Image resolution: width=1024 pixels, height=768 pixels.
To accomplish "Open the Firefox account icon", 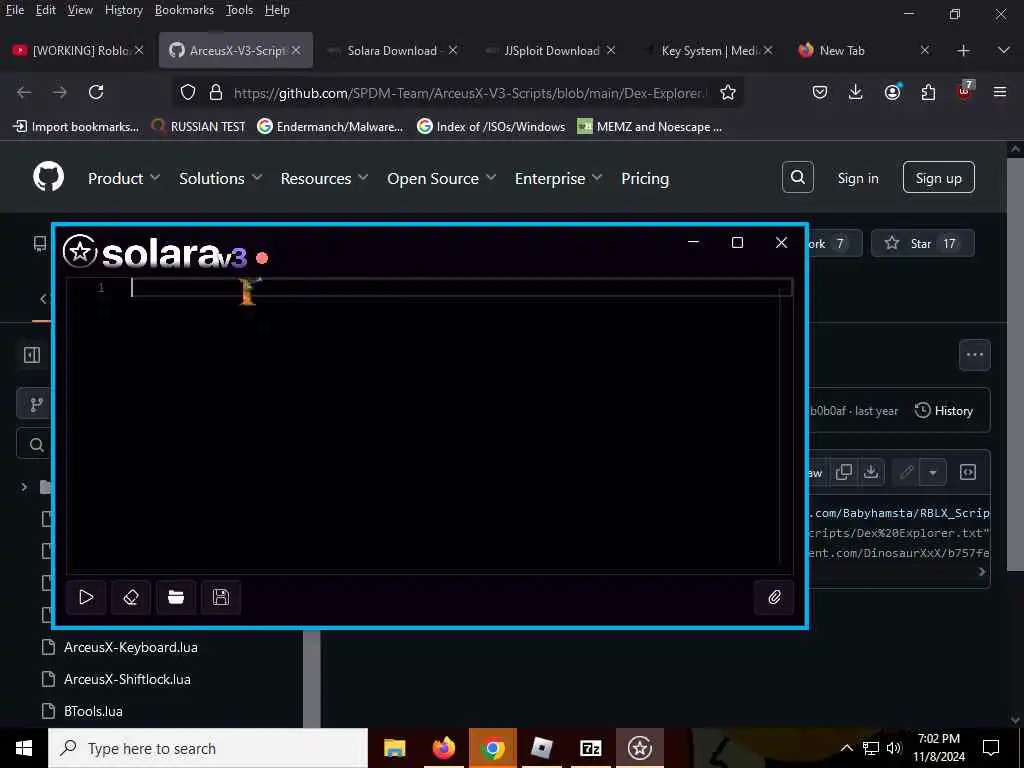I will click(x=892, y=92).
